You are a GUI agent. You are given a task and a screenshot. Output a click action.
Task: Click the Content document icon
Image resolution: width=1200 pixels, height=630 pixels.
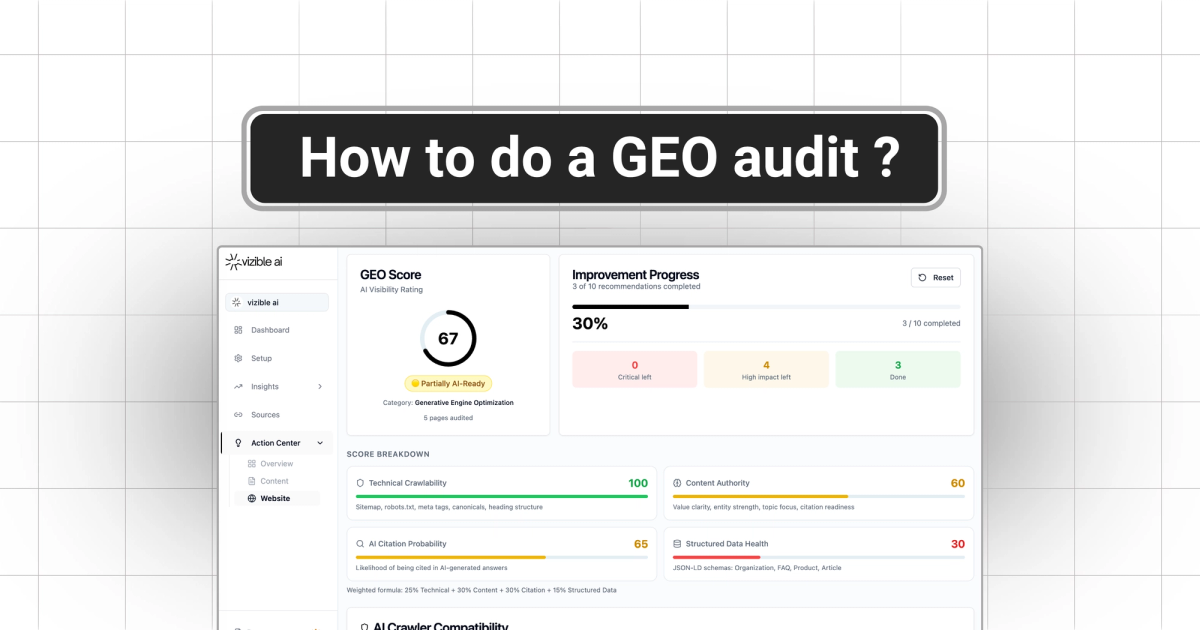tap(252, 481)
